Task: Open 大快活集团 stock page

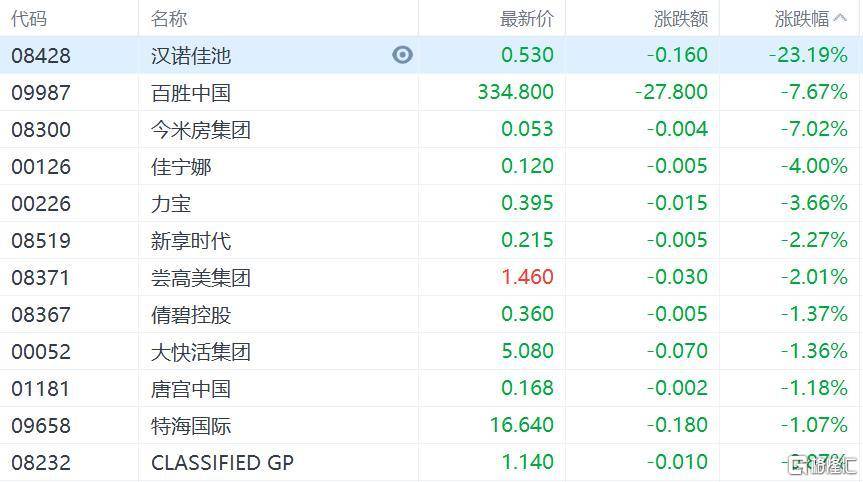Action: click(201, 351)
